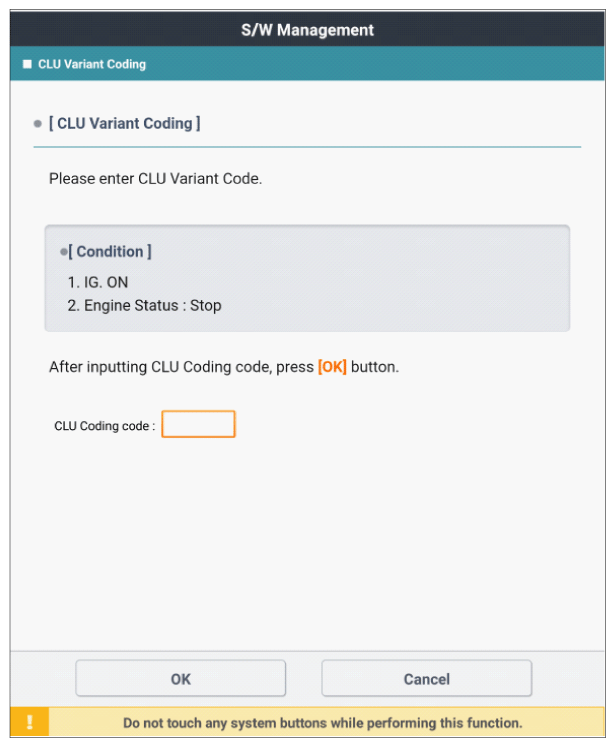Viewport: 615px width, 748px height.
Task: Click the yellow warning exclamation icon
Action: 29,722
